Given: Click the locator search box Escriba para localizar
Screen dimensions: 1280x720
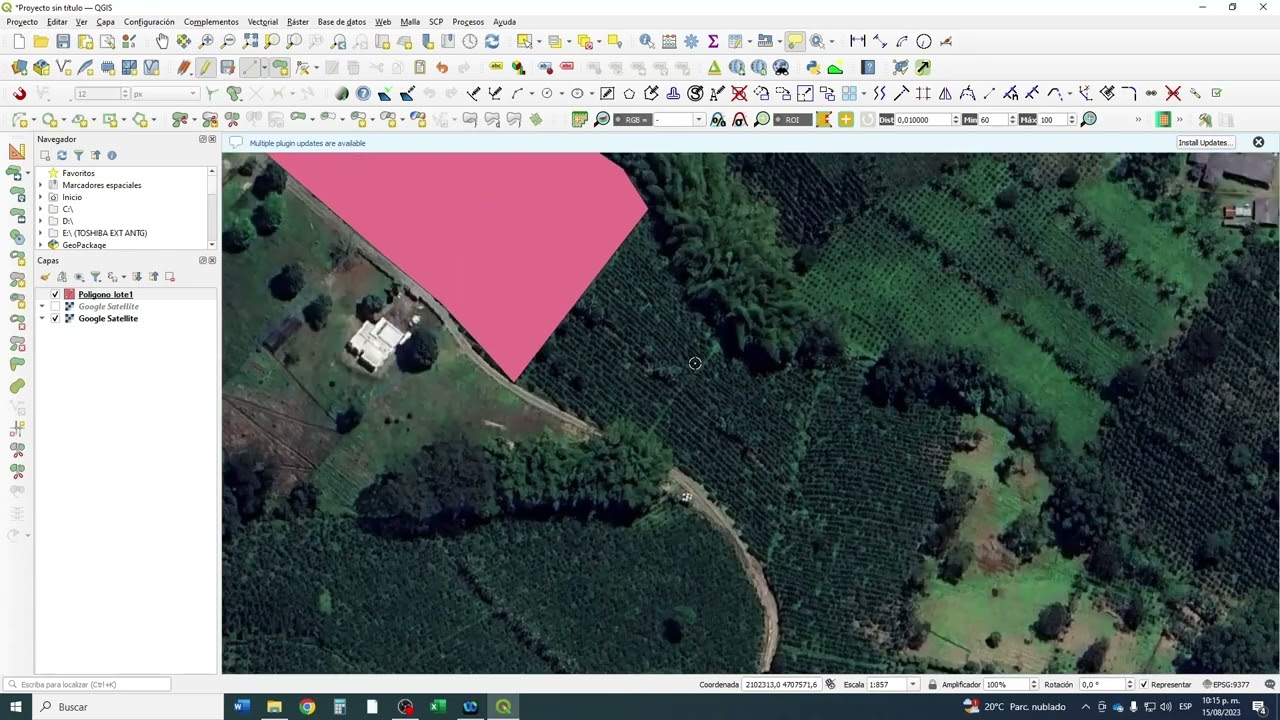Looking at the screenshot, I should coord(87,684).
